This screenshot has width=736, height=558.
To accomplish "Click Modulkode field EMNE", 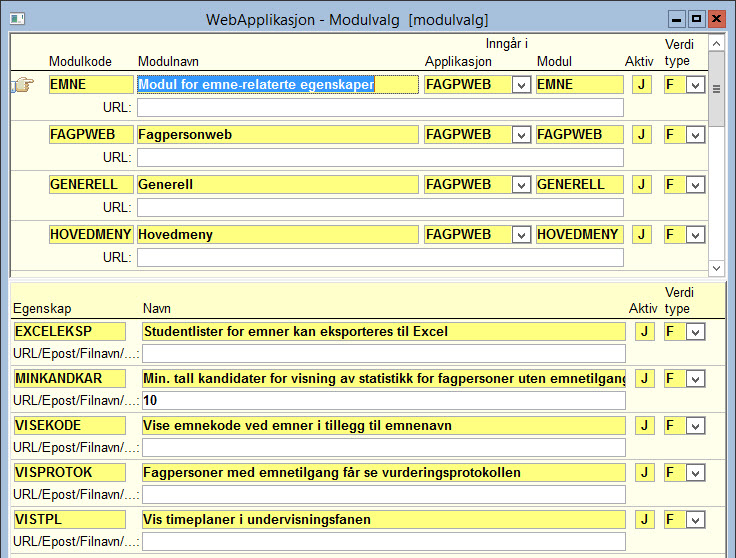I will pos(91,85).
